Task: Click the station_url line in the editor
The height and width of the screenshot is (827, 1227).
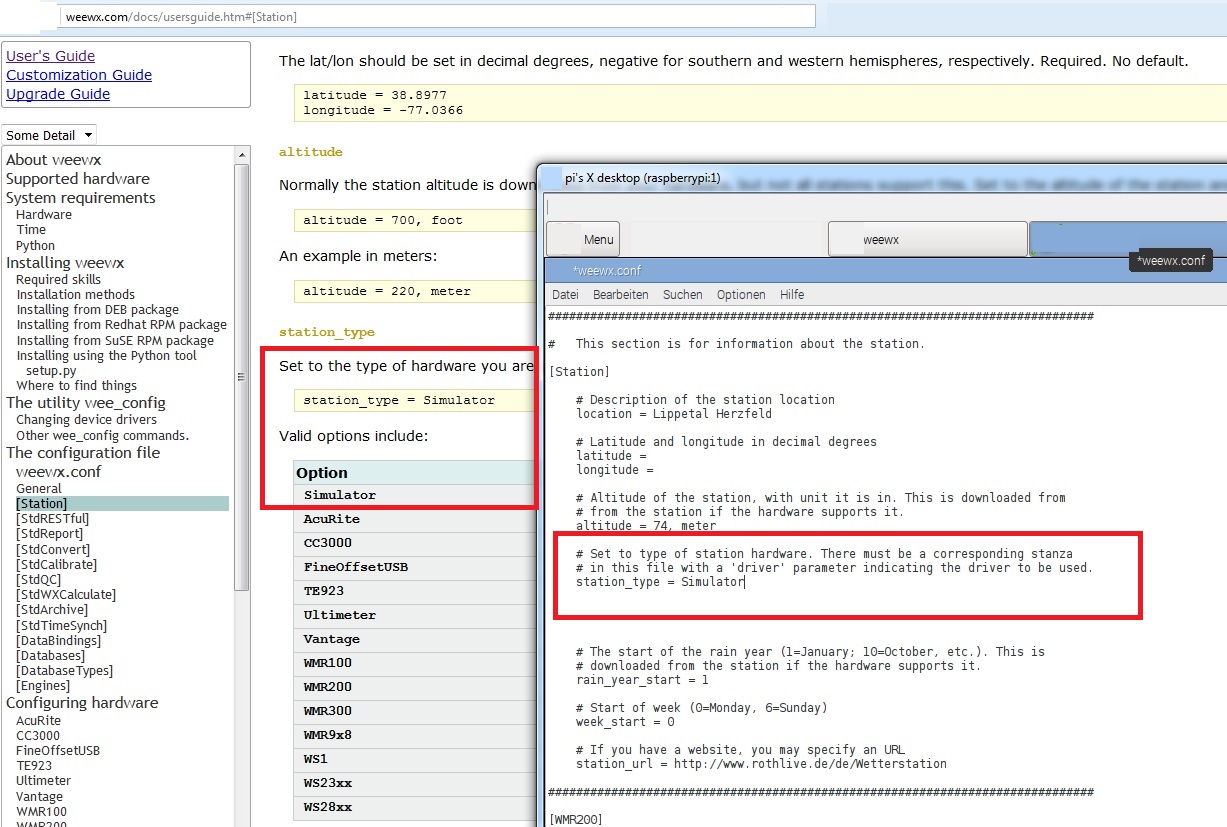Action: [761, 763]
